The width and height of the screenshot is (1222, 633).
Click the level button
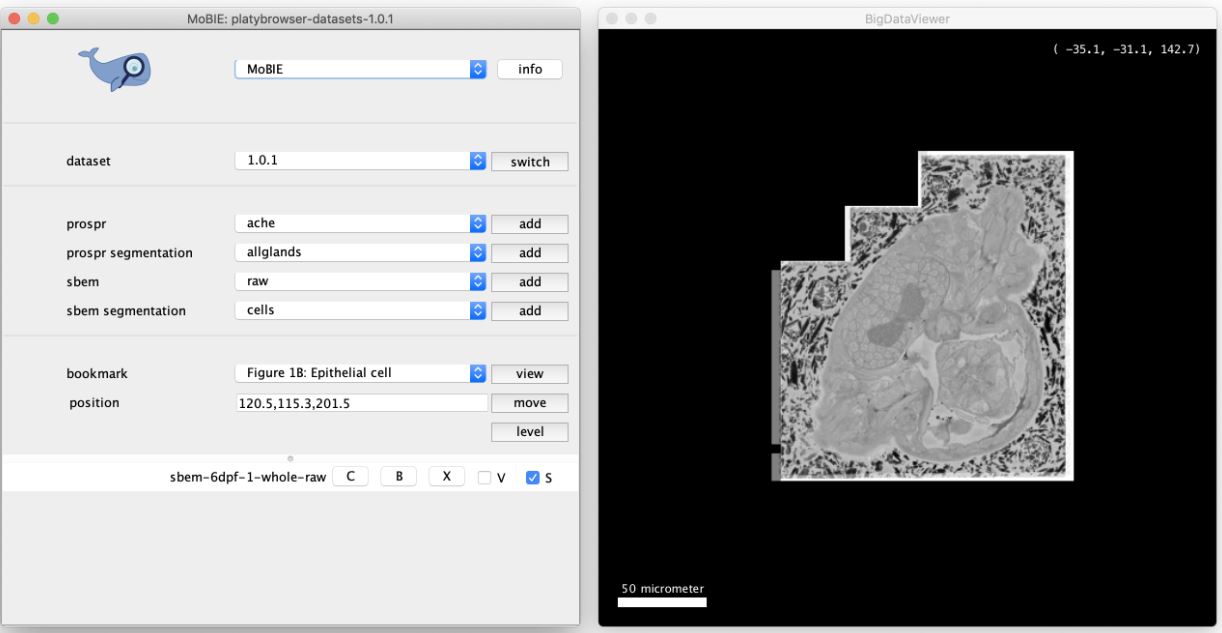(529, 432)
